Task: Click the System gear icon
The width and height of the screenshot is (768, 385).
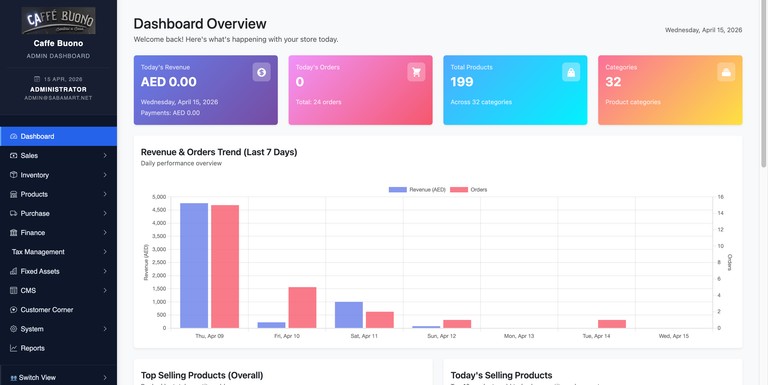Action: tap(13, 329)
